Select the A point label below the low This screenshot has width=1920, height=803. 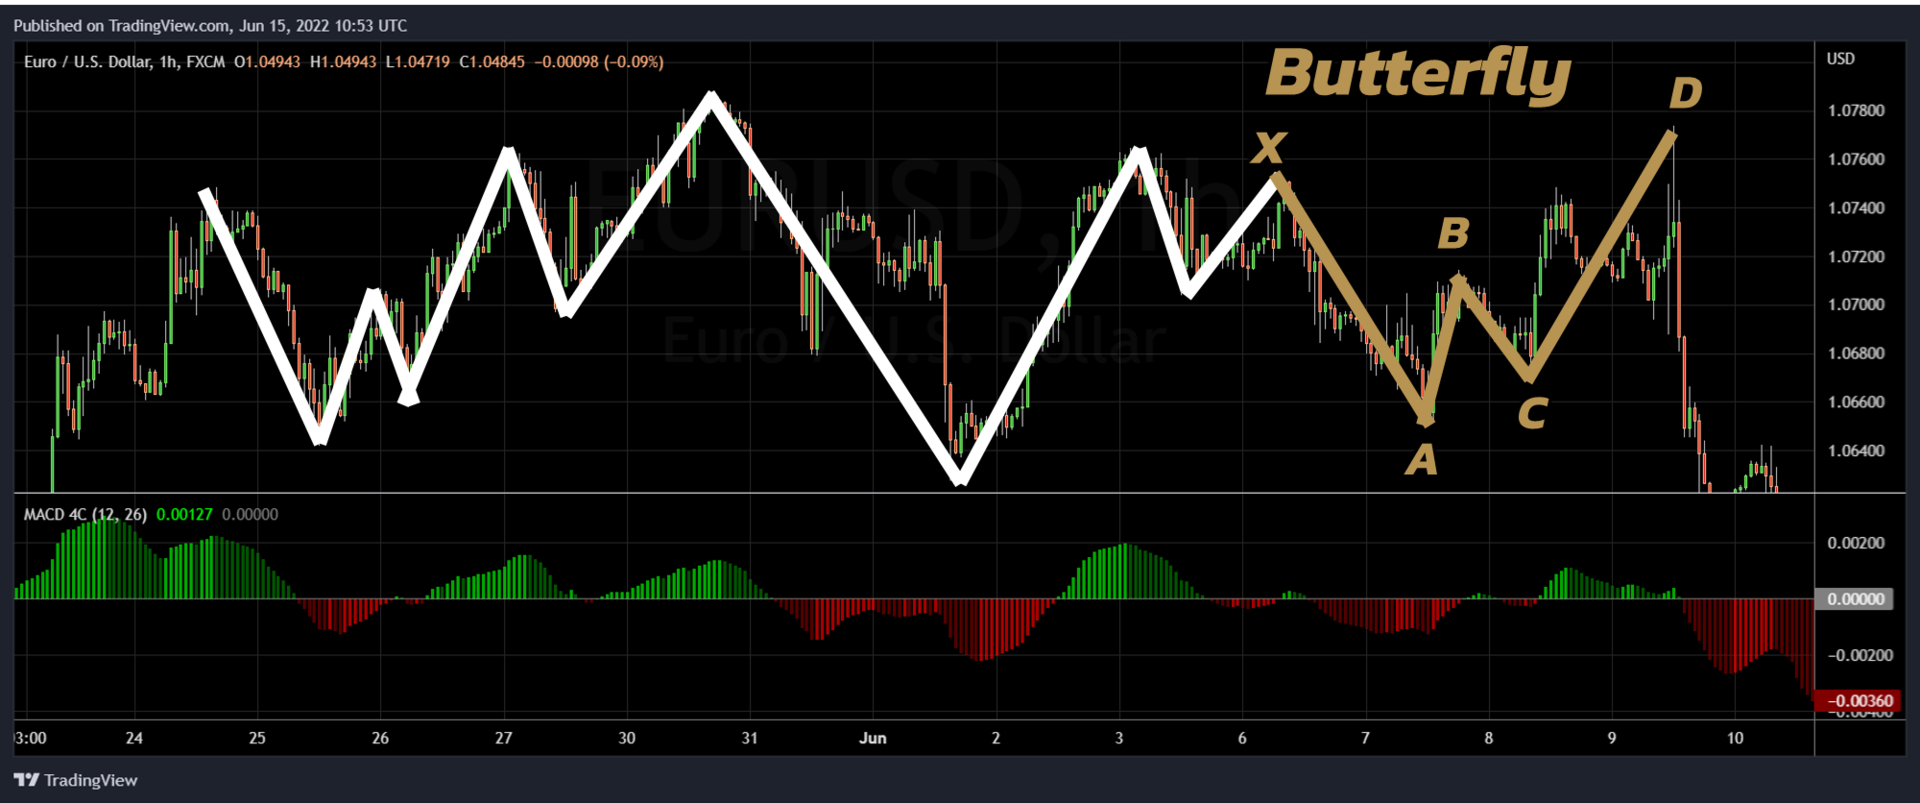tap(1421, 460)
